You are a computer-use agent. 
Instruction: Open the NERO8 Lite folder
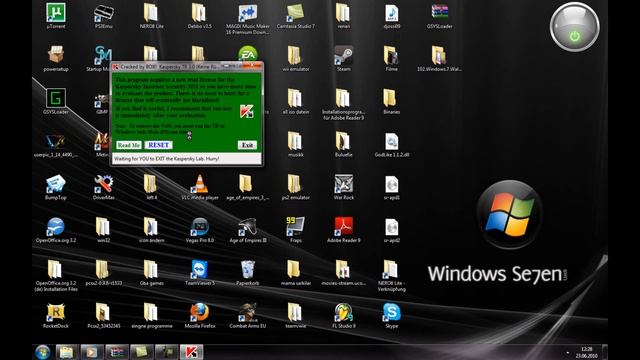point(151,16)
